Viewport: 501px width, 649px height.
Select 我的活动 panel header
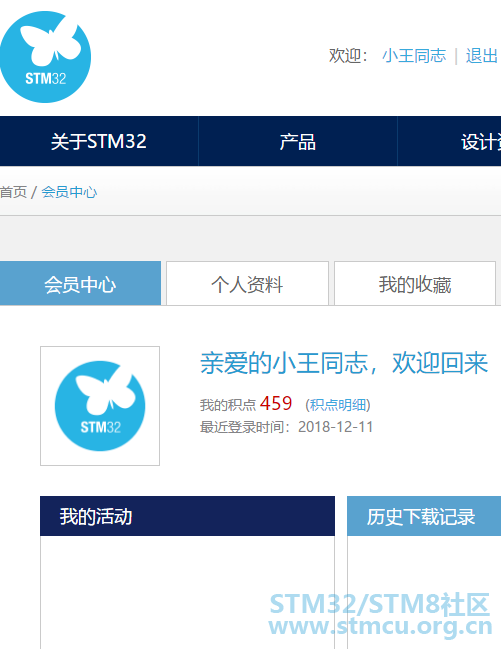[x=187, y=516]
